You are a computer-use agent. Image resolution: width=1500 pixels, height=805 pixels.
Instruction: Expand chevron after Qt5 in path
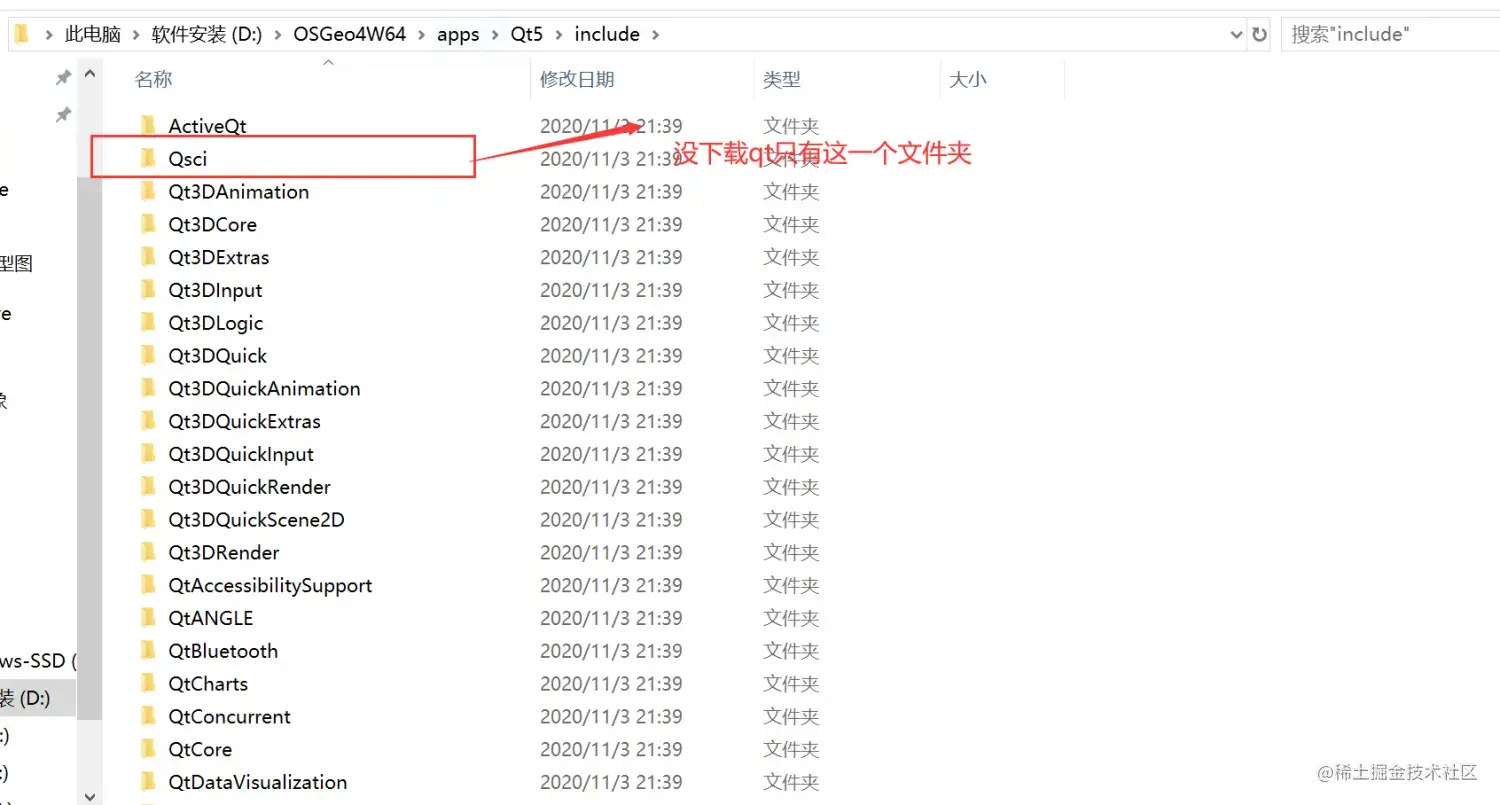click(x=558, y=34)
